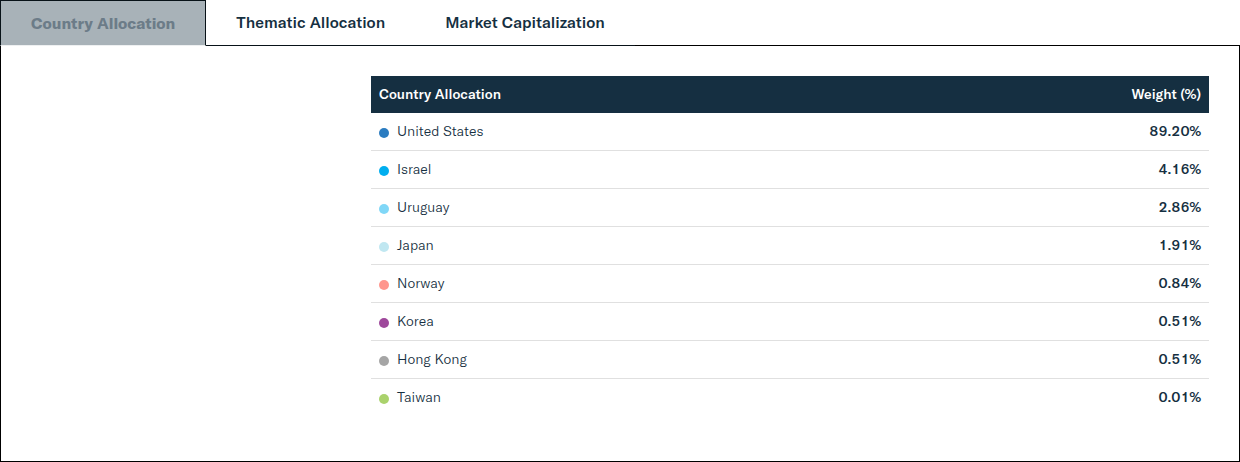Switch to the Thematic Allocation tab

310,23
